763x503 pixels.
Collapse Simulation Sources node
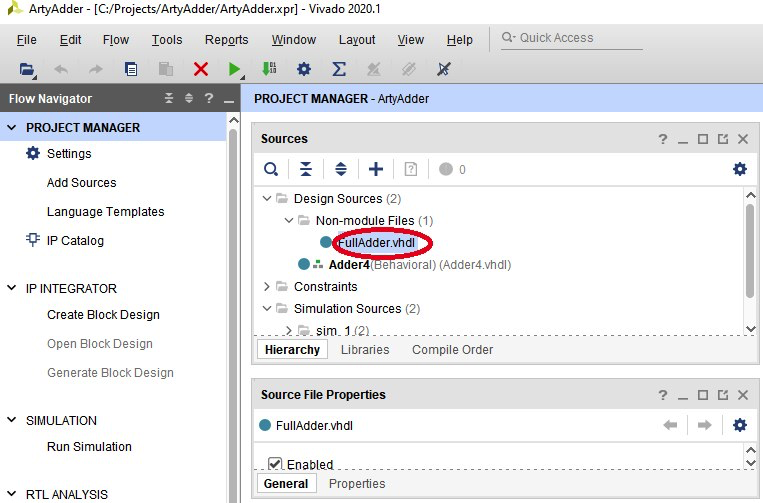click(x=267, y=308)
